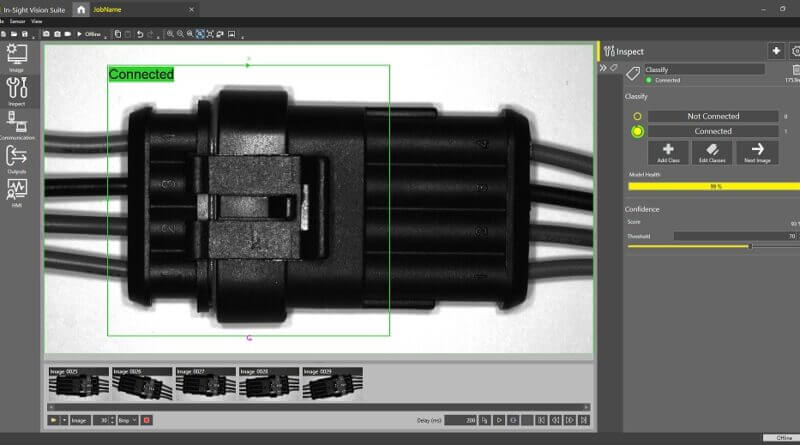Click the plus icon to add tool
800x445 pixels.
point(776,51)
